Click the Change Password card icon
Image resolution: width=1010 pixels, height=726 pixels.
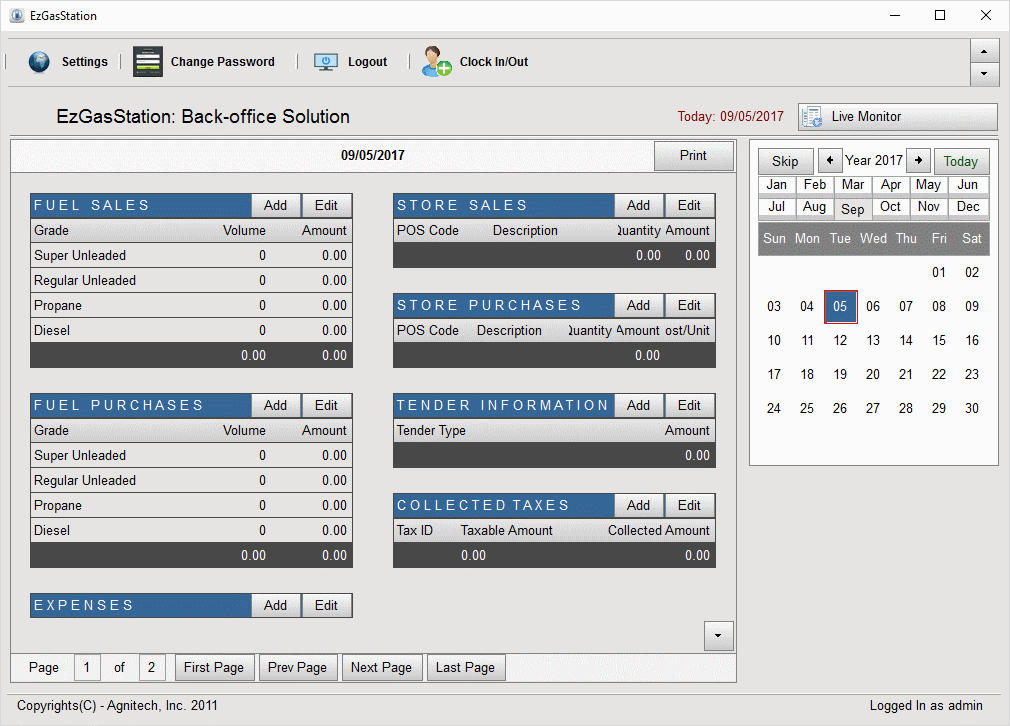coord(148,62)
